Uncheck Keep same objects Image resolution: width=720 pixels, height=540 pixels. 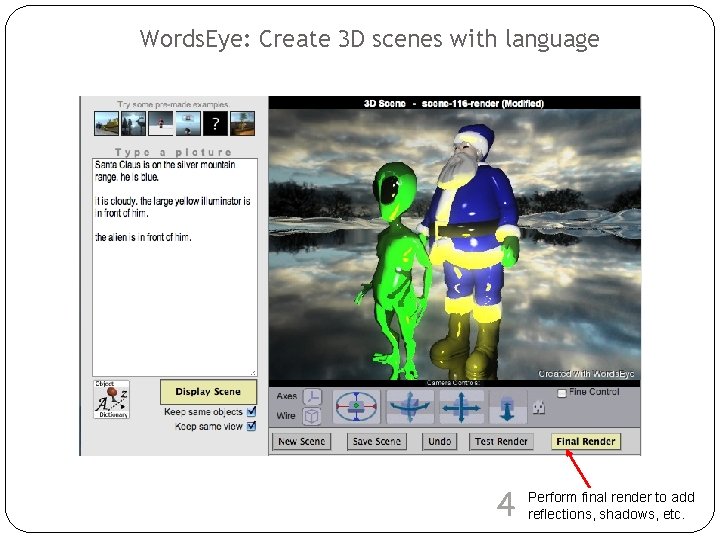(252, 411)
